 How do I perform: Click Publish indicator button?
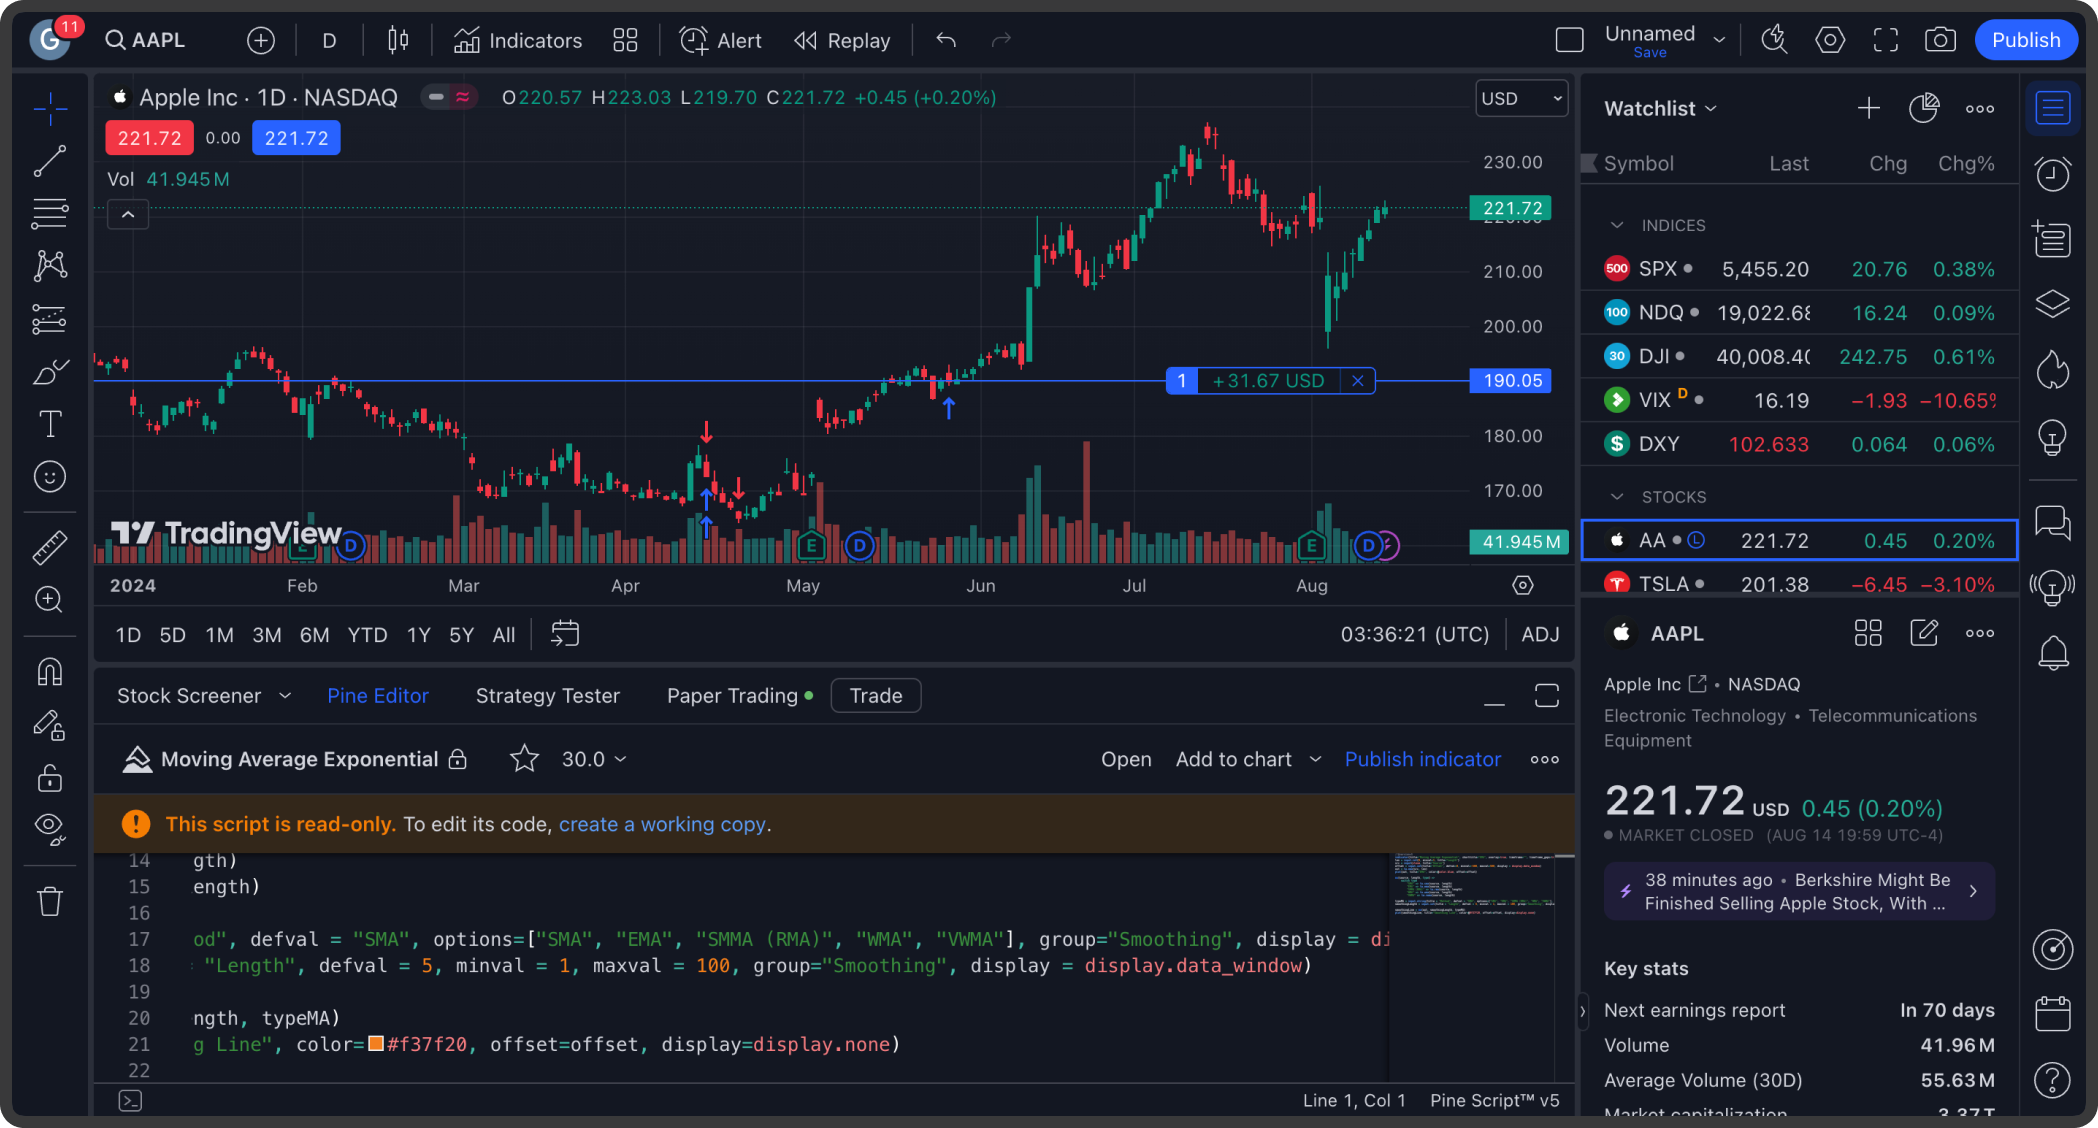point(1423,757)
